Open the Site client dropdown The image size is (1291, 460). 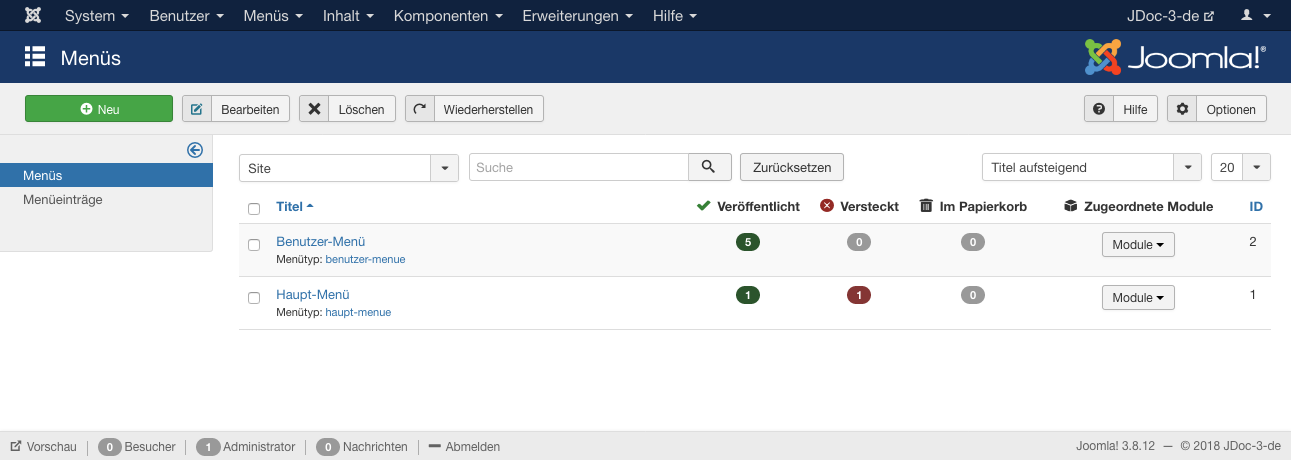point(349,168)
